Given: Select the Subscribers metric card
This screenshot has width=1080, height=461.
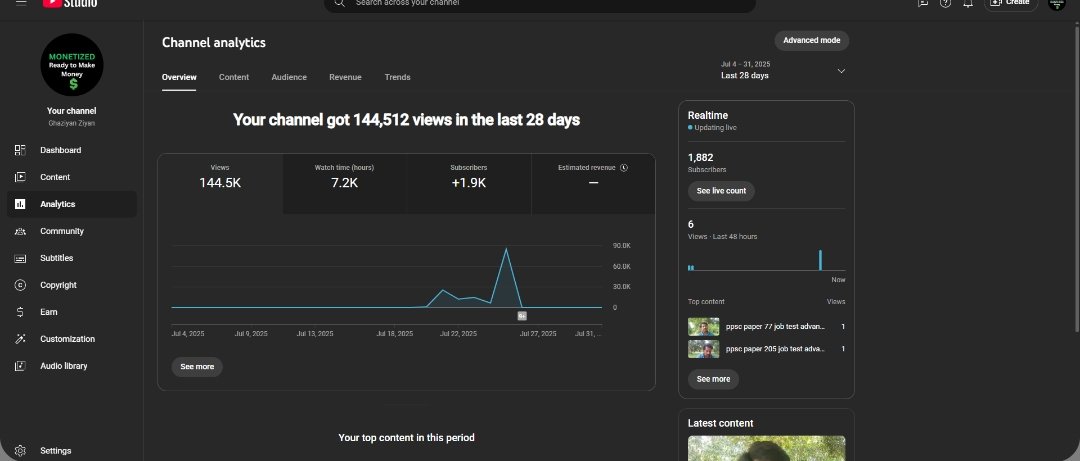Looking at the screenshot, I should [468, 184].
